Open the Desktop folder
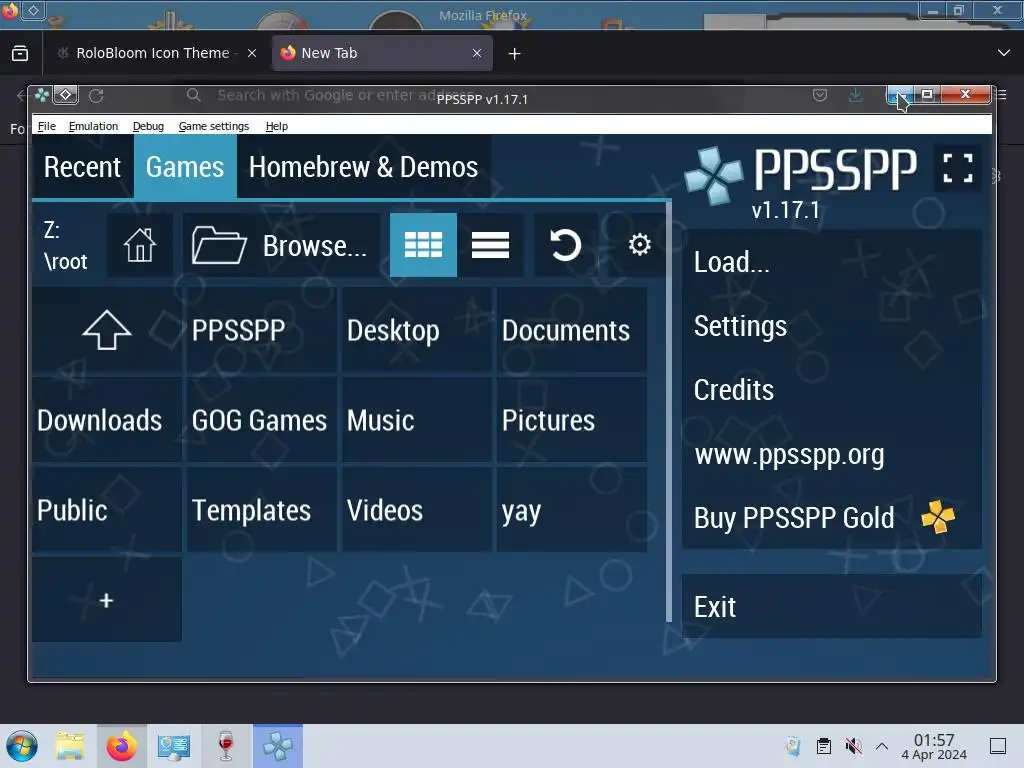The width and height of the screenshot is (1024, 768). coord(417,330)
